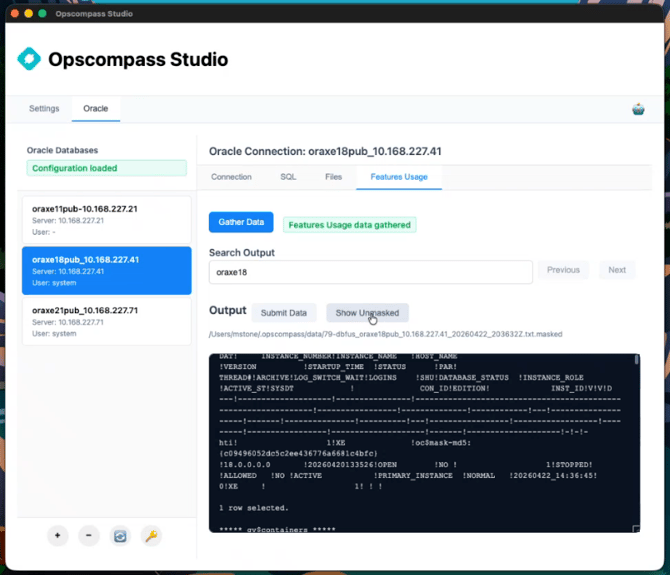Click the remove database minus button

click(x=88, y=536)
